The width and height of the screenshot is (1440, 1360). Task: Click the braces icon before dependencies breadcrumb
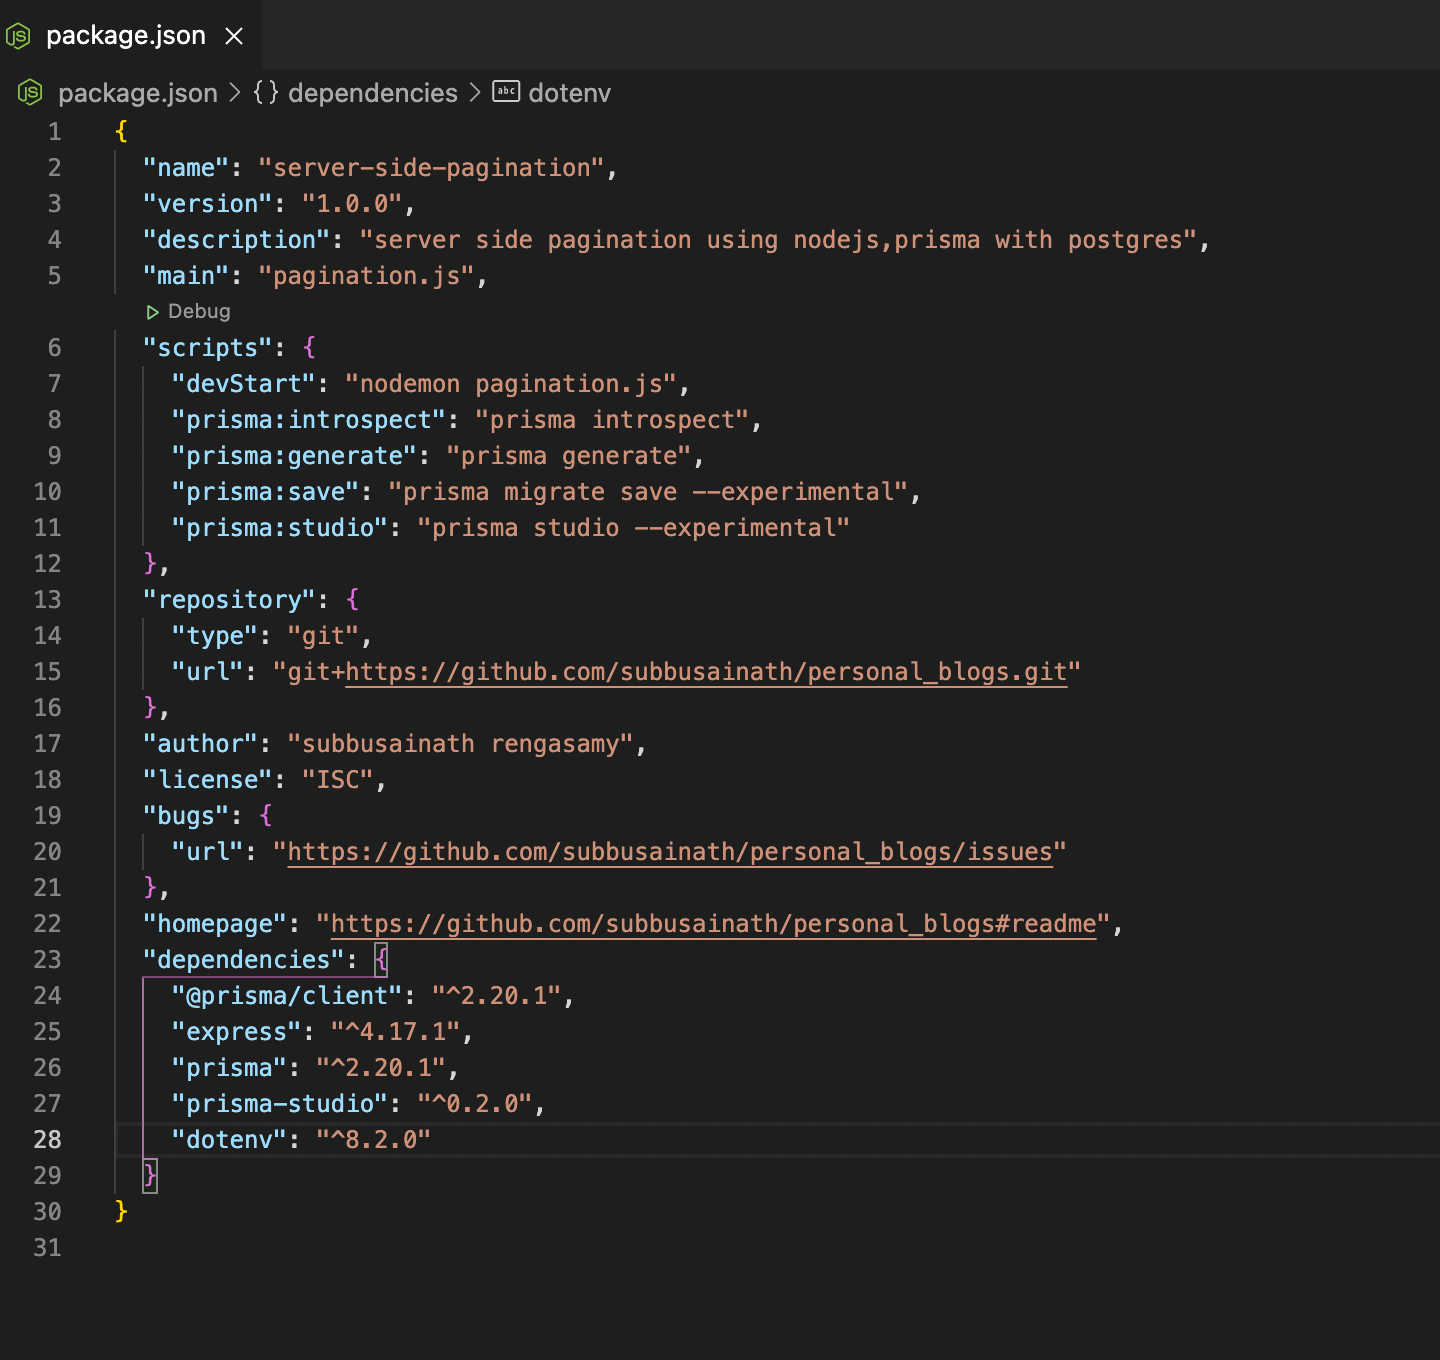click(266, 92)
